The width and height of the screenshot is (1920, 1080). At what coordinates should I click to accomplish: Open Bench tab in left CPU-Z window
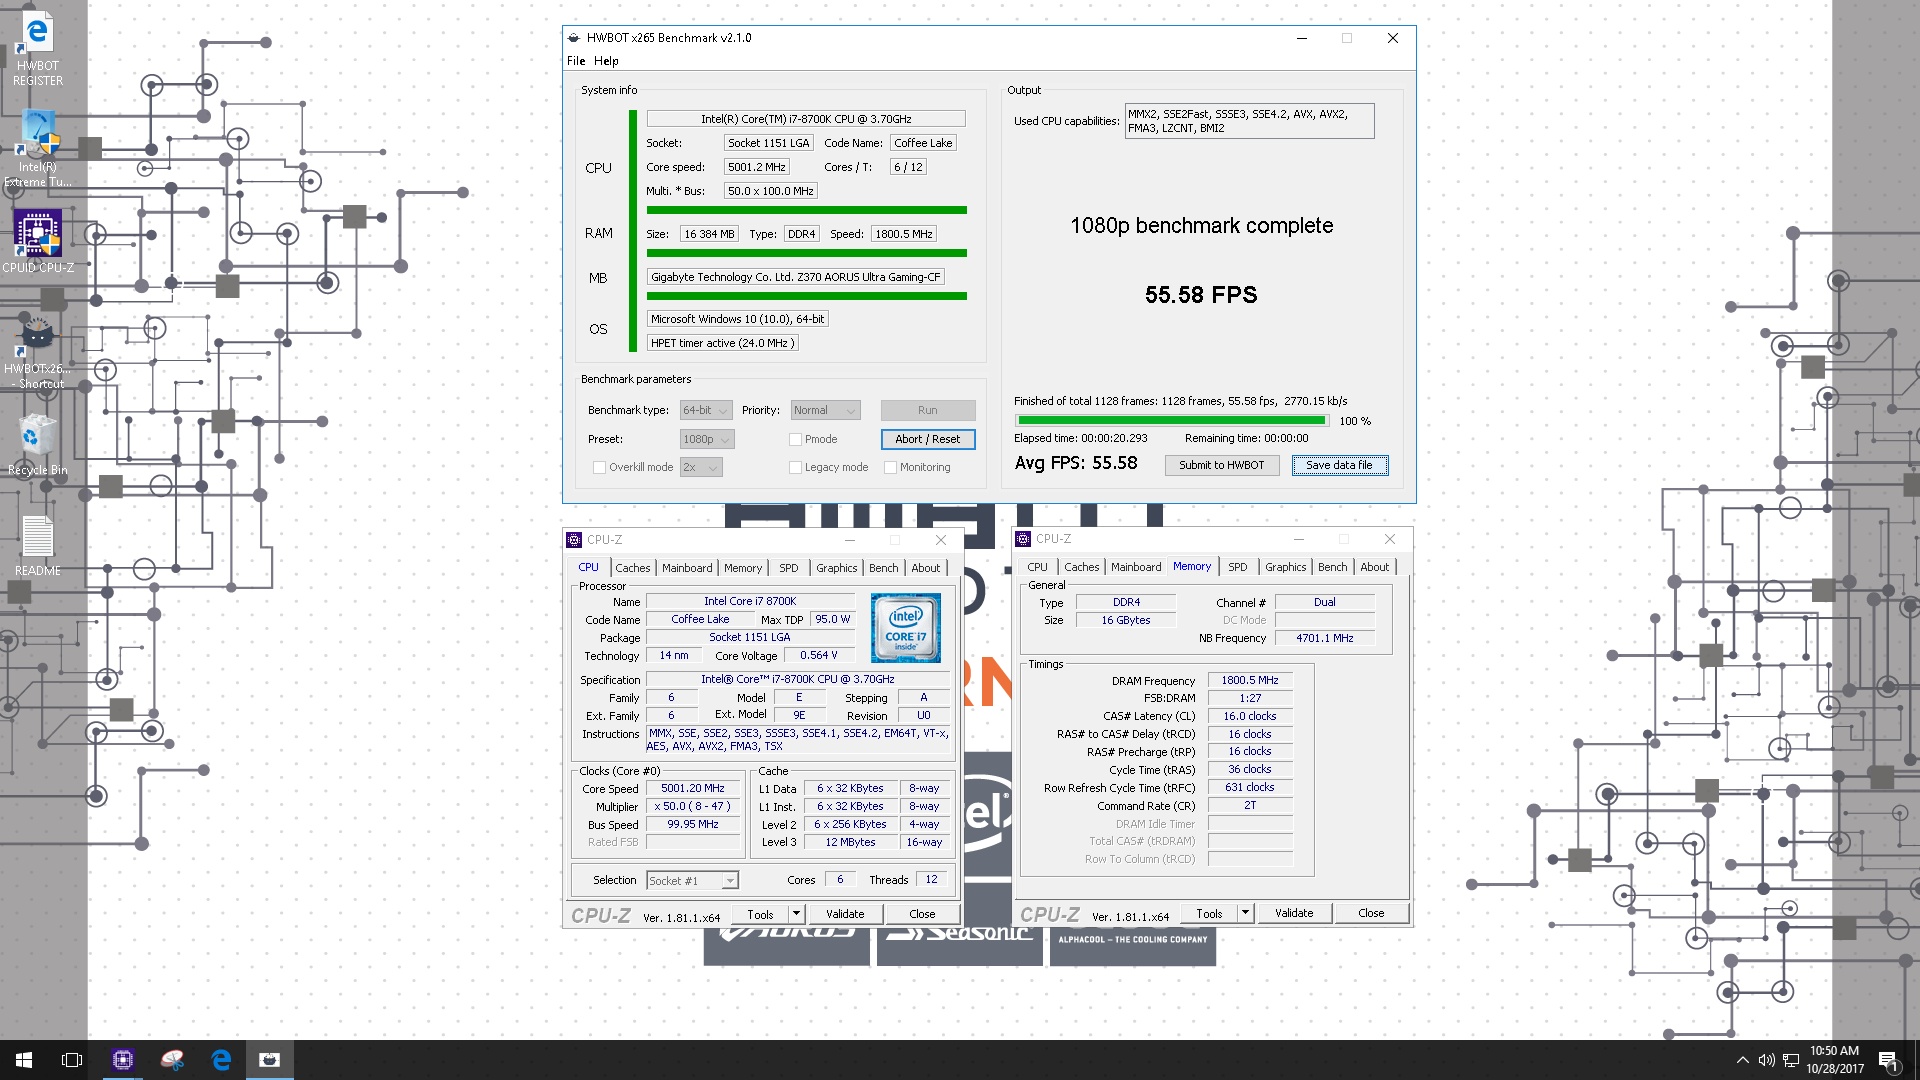883,568
